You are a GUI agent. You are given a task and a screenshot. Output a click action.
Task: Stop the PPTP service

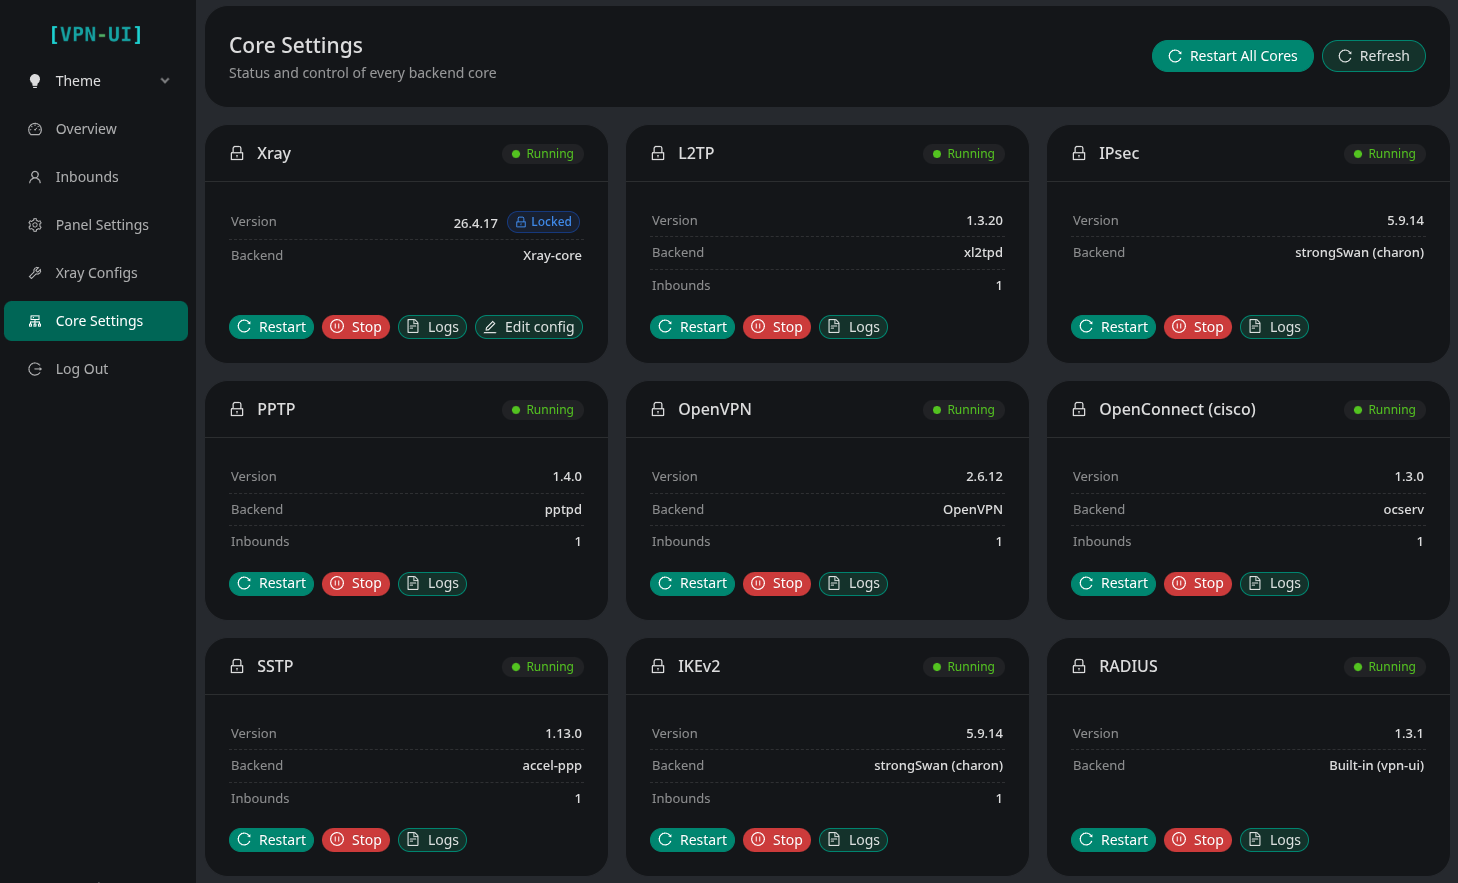click(356, 583)
